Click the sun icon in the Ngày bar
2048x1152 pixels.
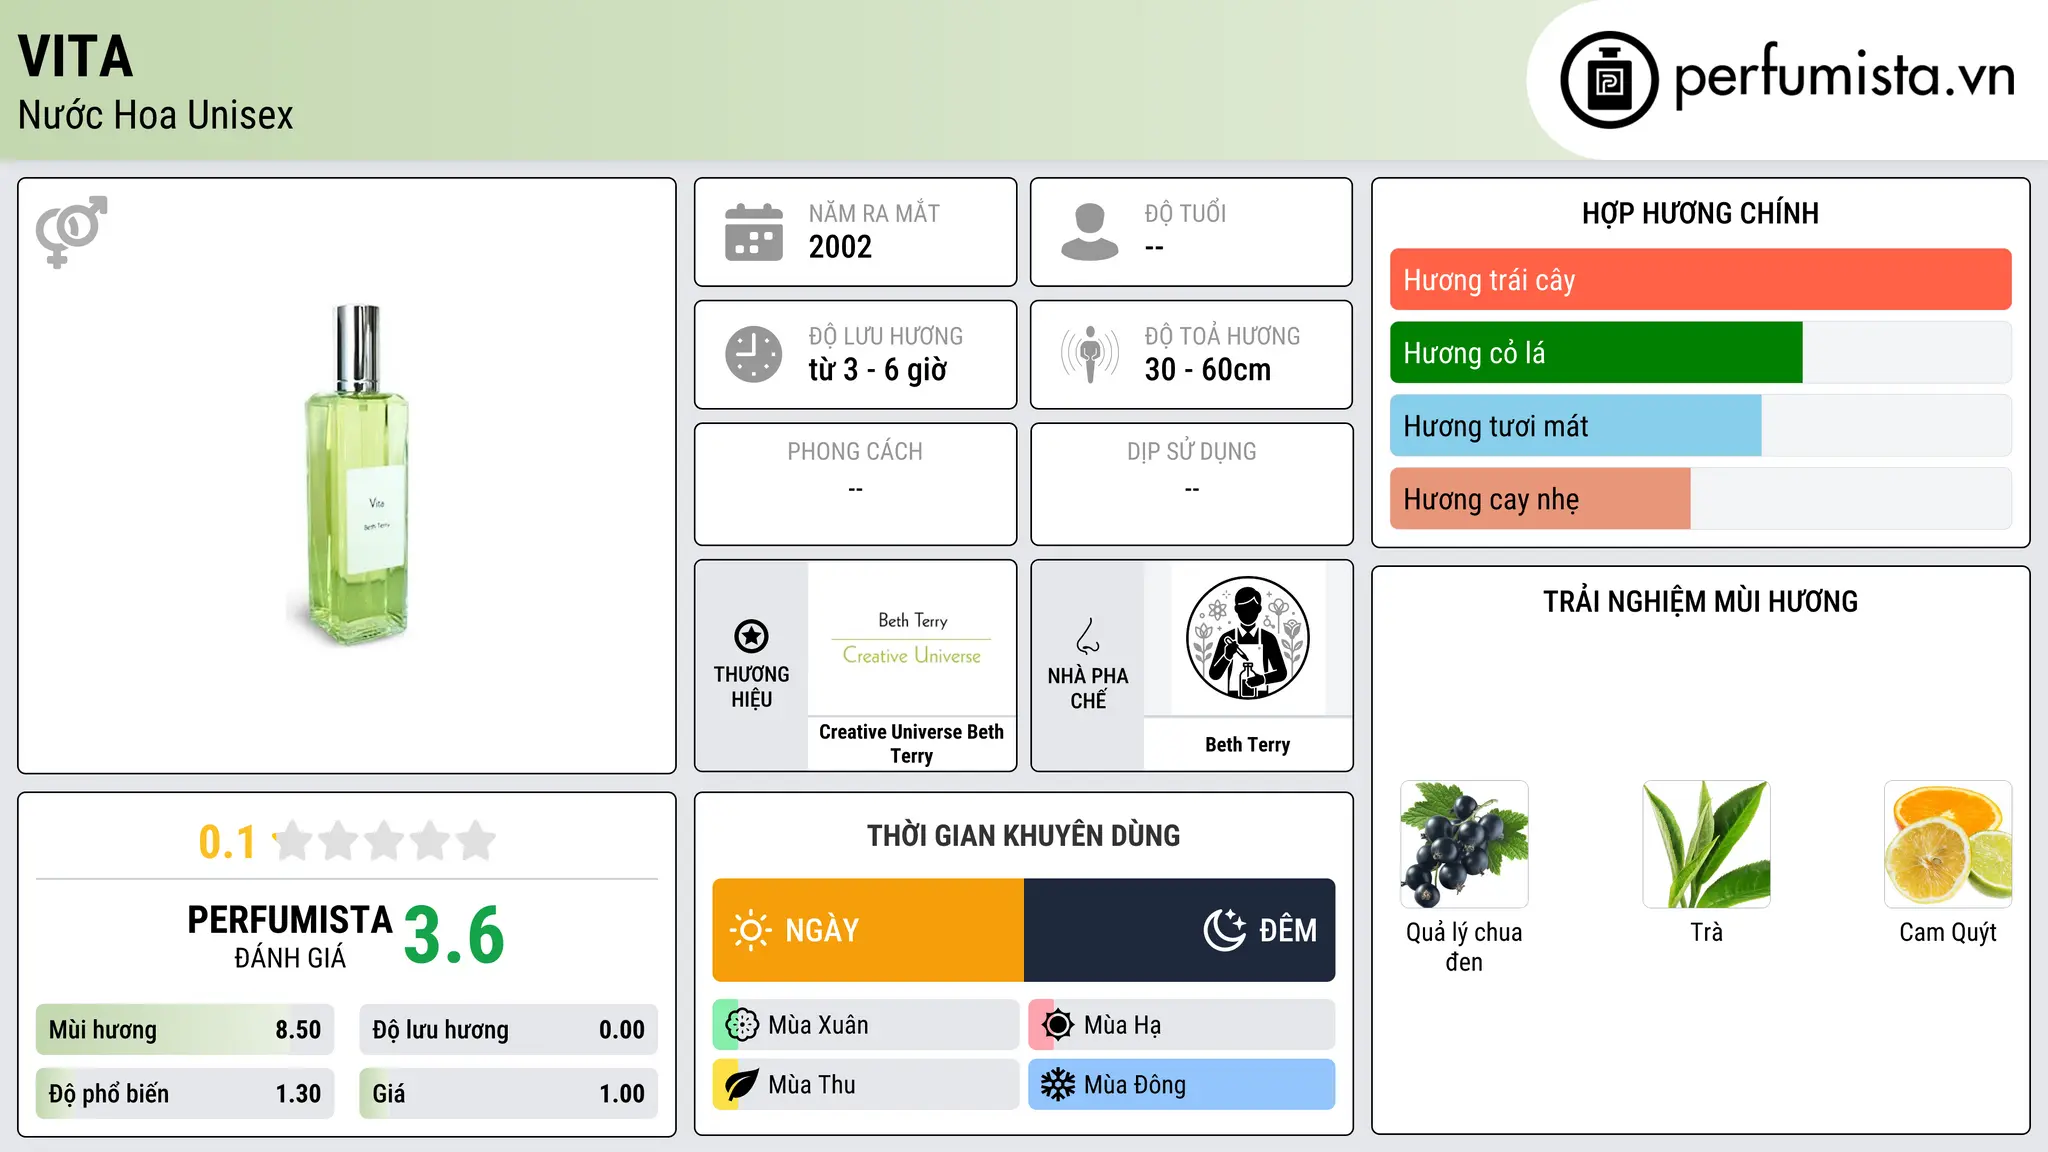(750, 930)
